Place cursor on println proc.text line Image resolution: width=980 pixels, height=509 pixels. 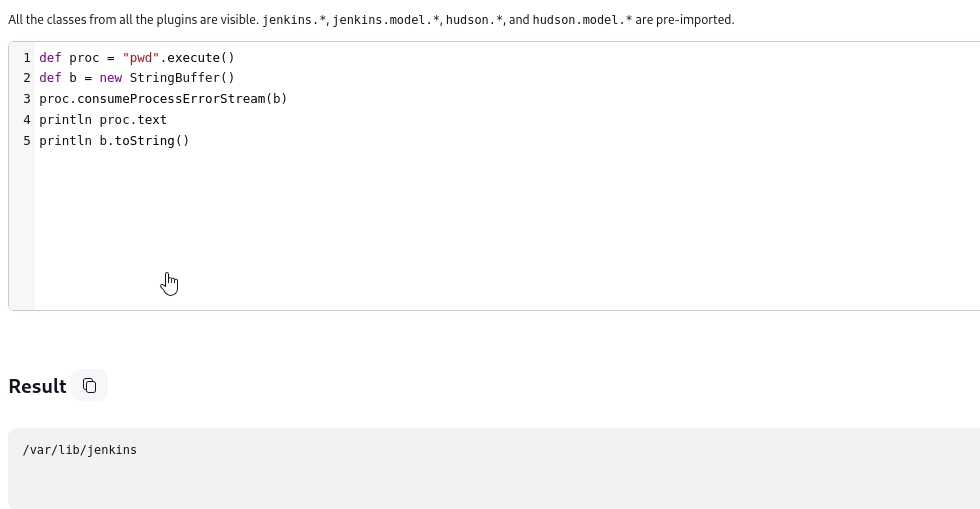[x=103, y=119]
